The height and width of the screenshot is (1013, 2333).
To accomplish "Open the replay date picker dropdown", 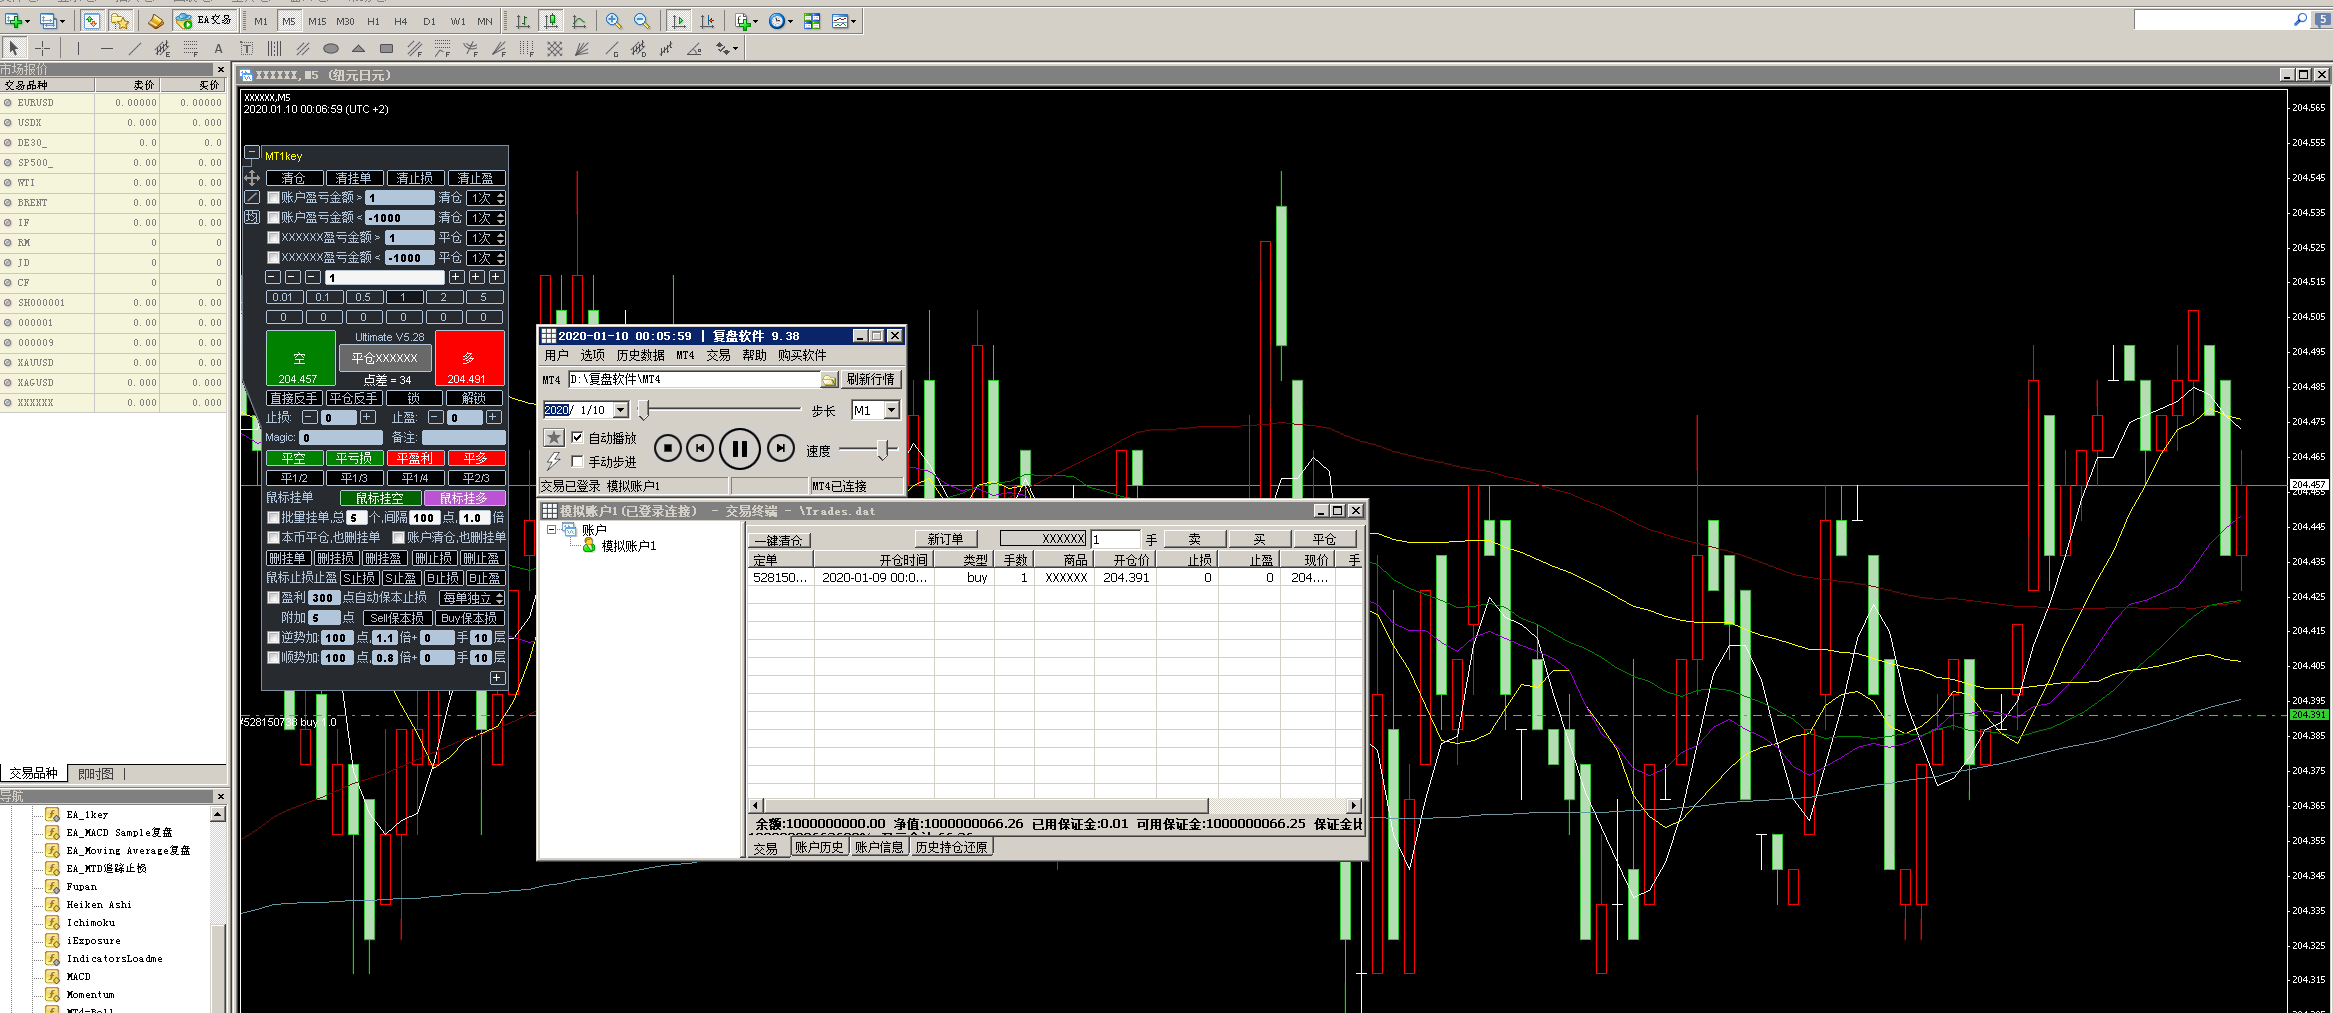I will tap(621, 410).
